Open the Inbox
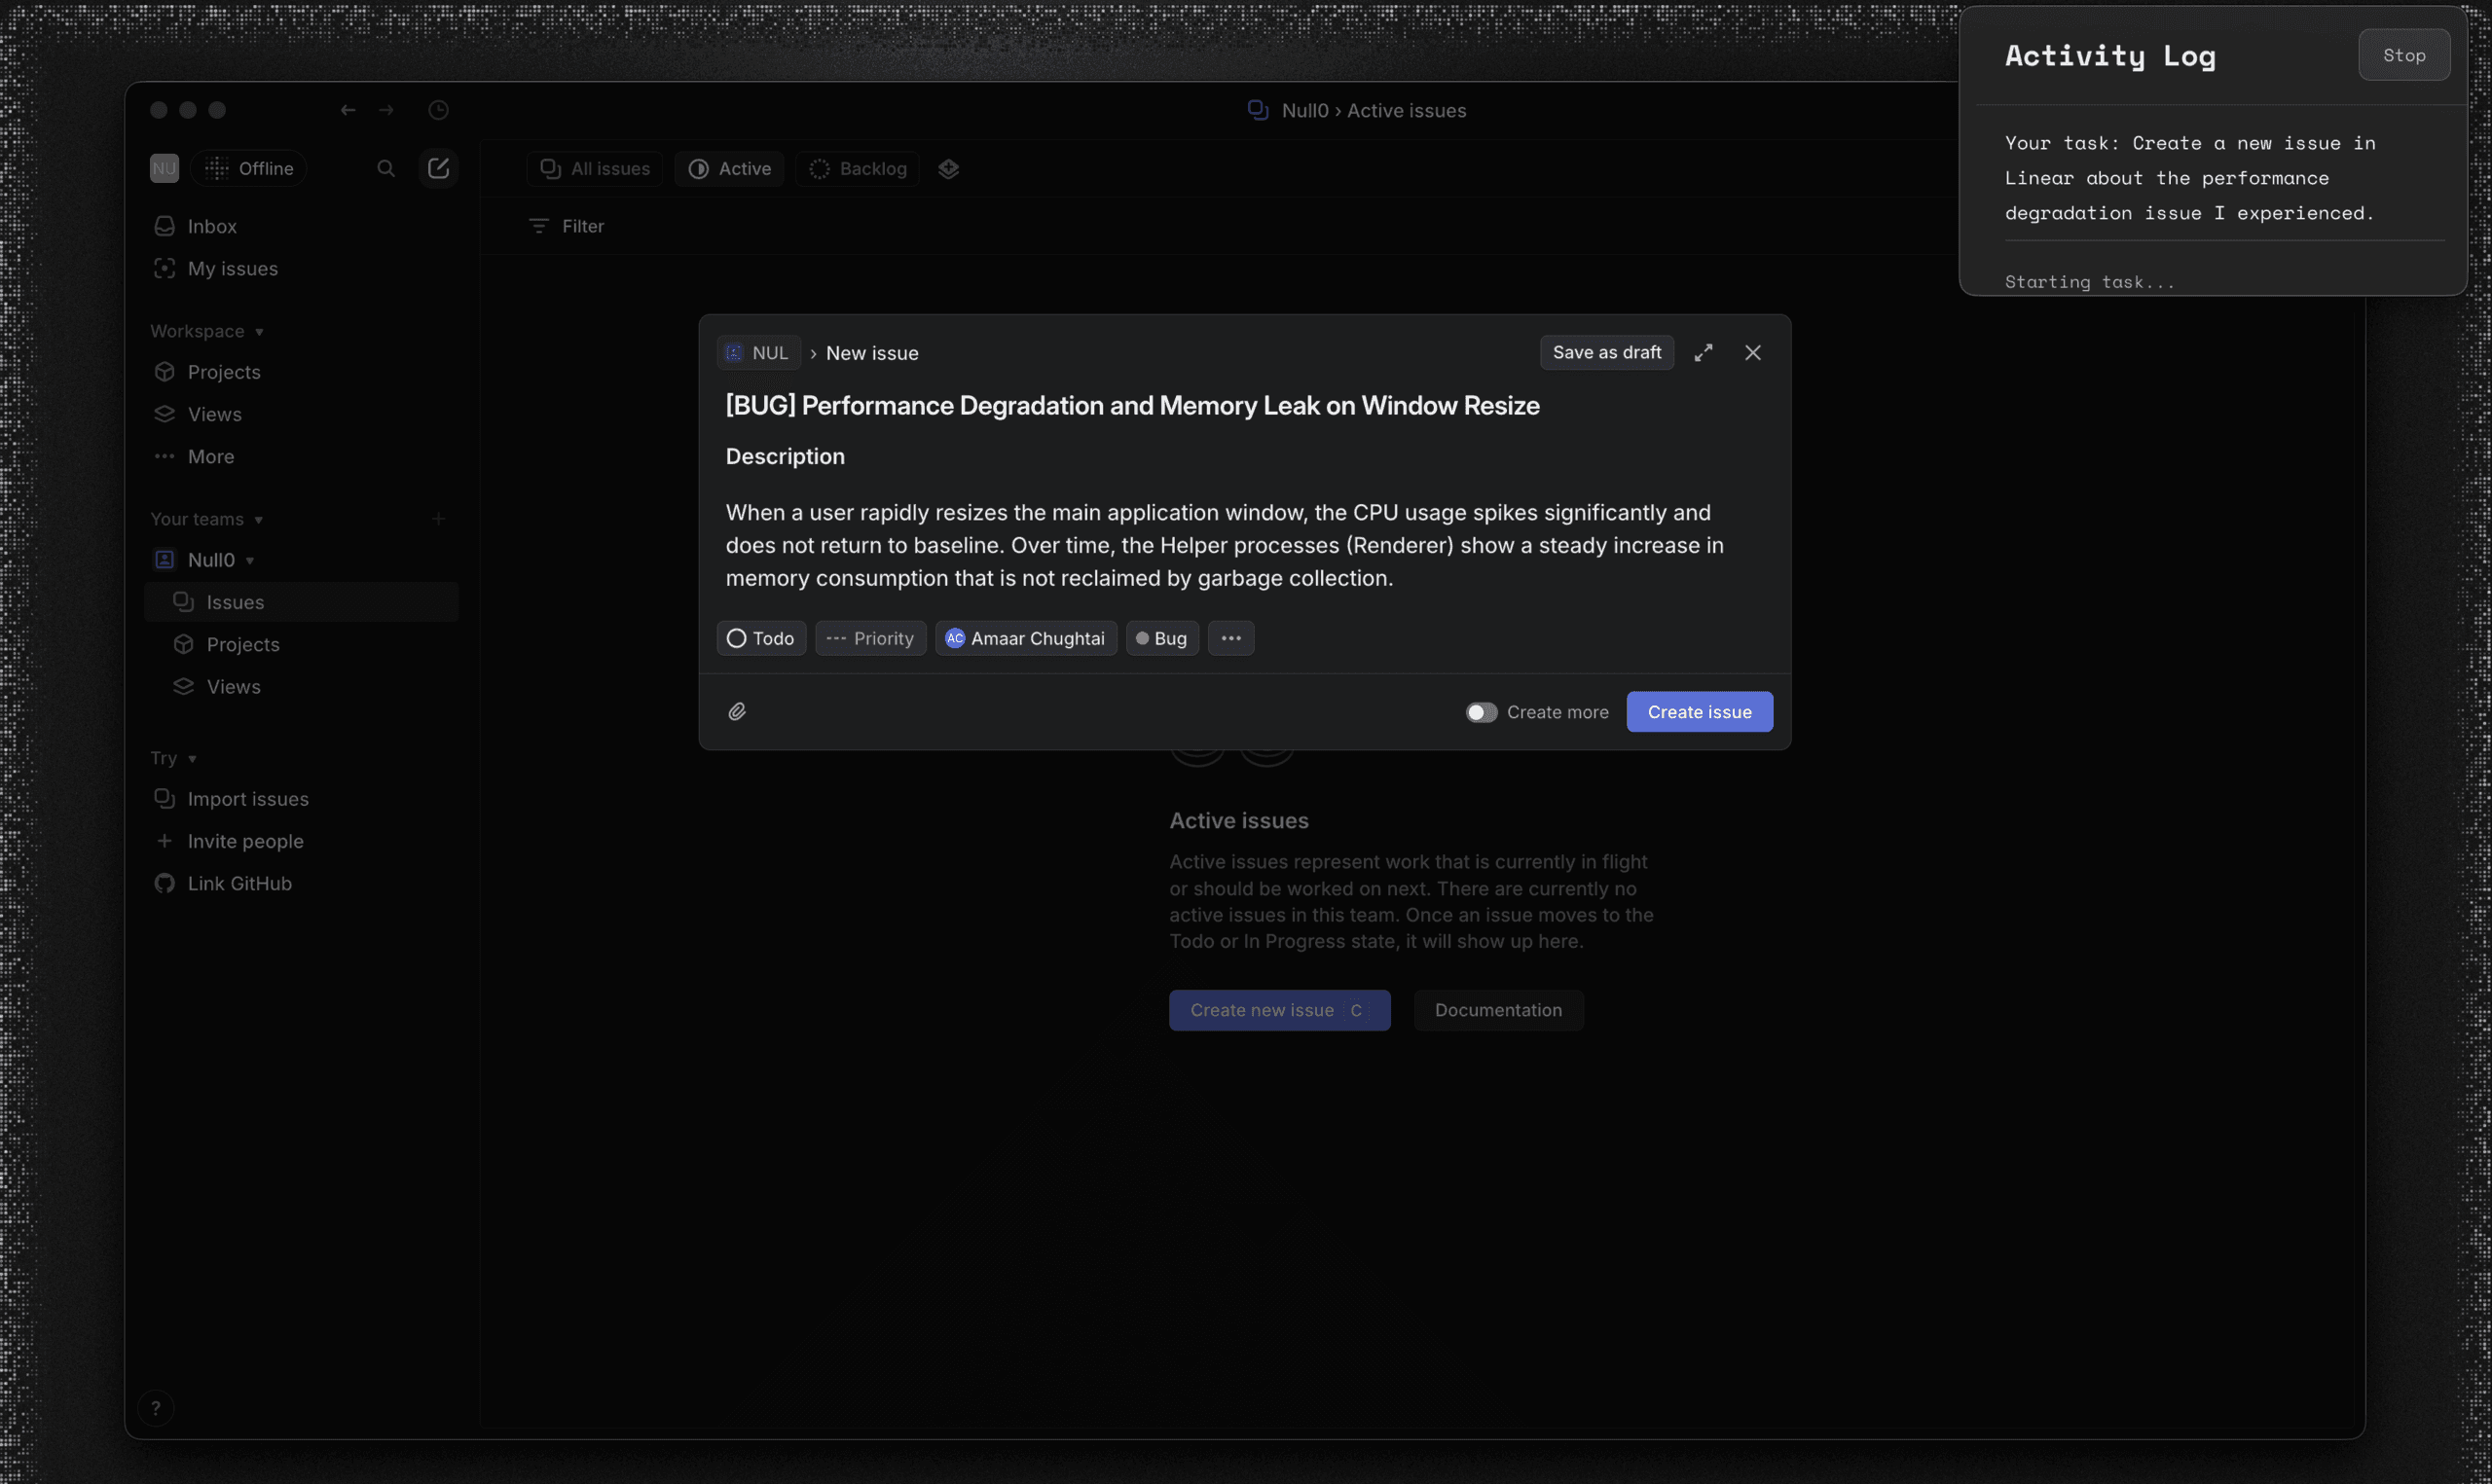Image resolution: width=2492 pixels, height=1484 pixels. [x=211, y=226]
